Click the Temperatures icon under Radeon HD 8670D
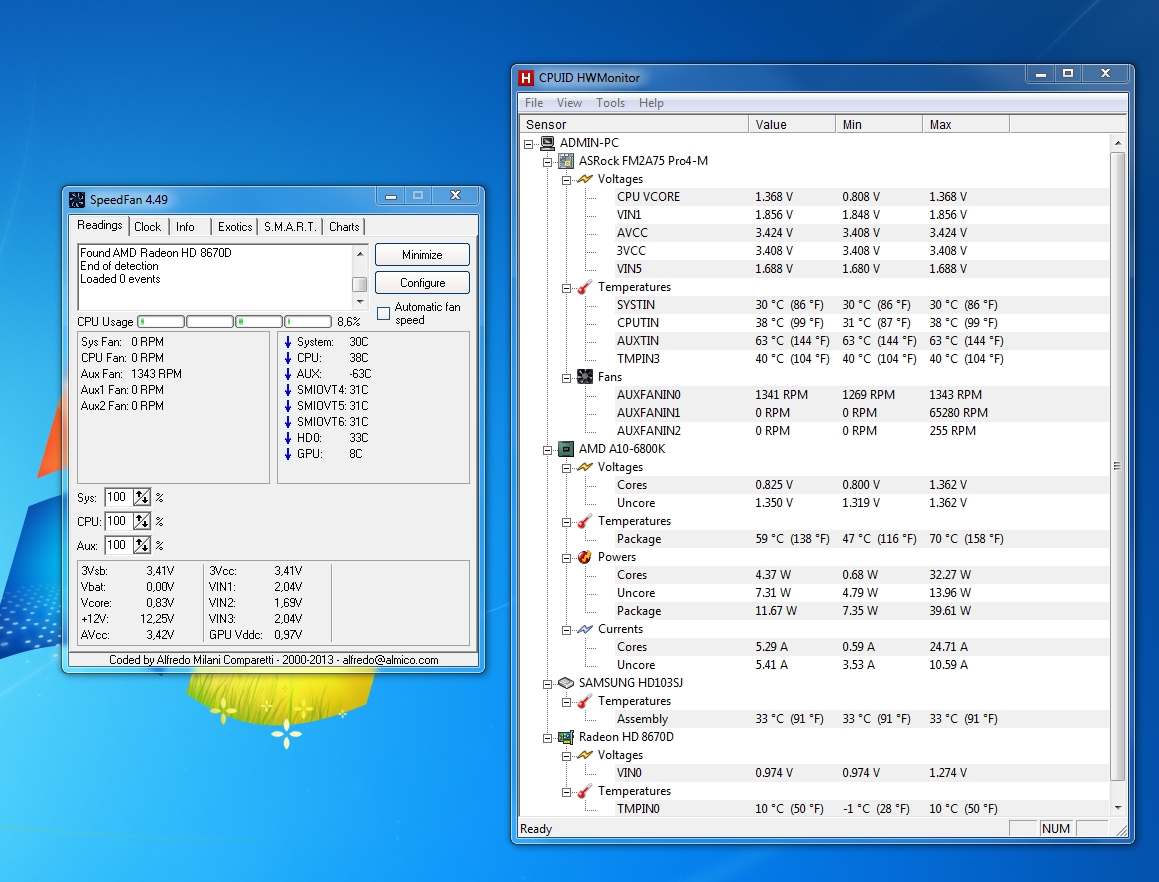1159x882 pixels. click(x=585, y=791)
